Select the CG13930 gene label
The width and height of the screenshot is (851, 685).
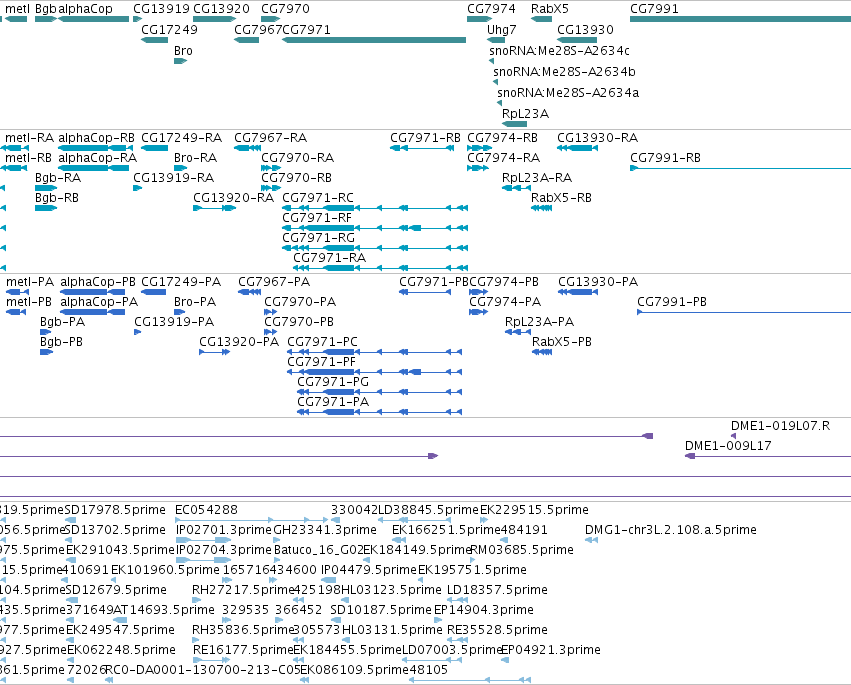point(585,30)
